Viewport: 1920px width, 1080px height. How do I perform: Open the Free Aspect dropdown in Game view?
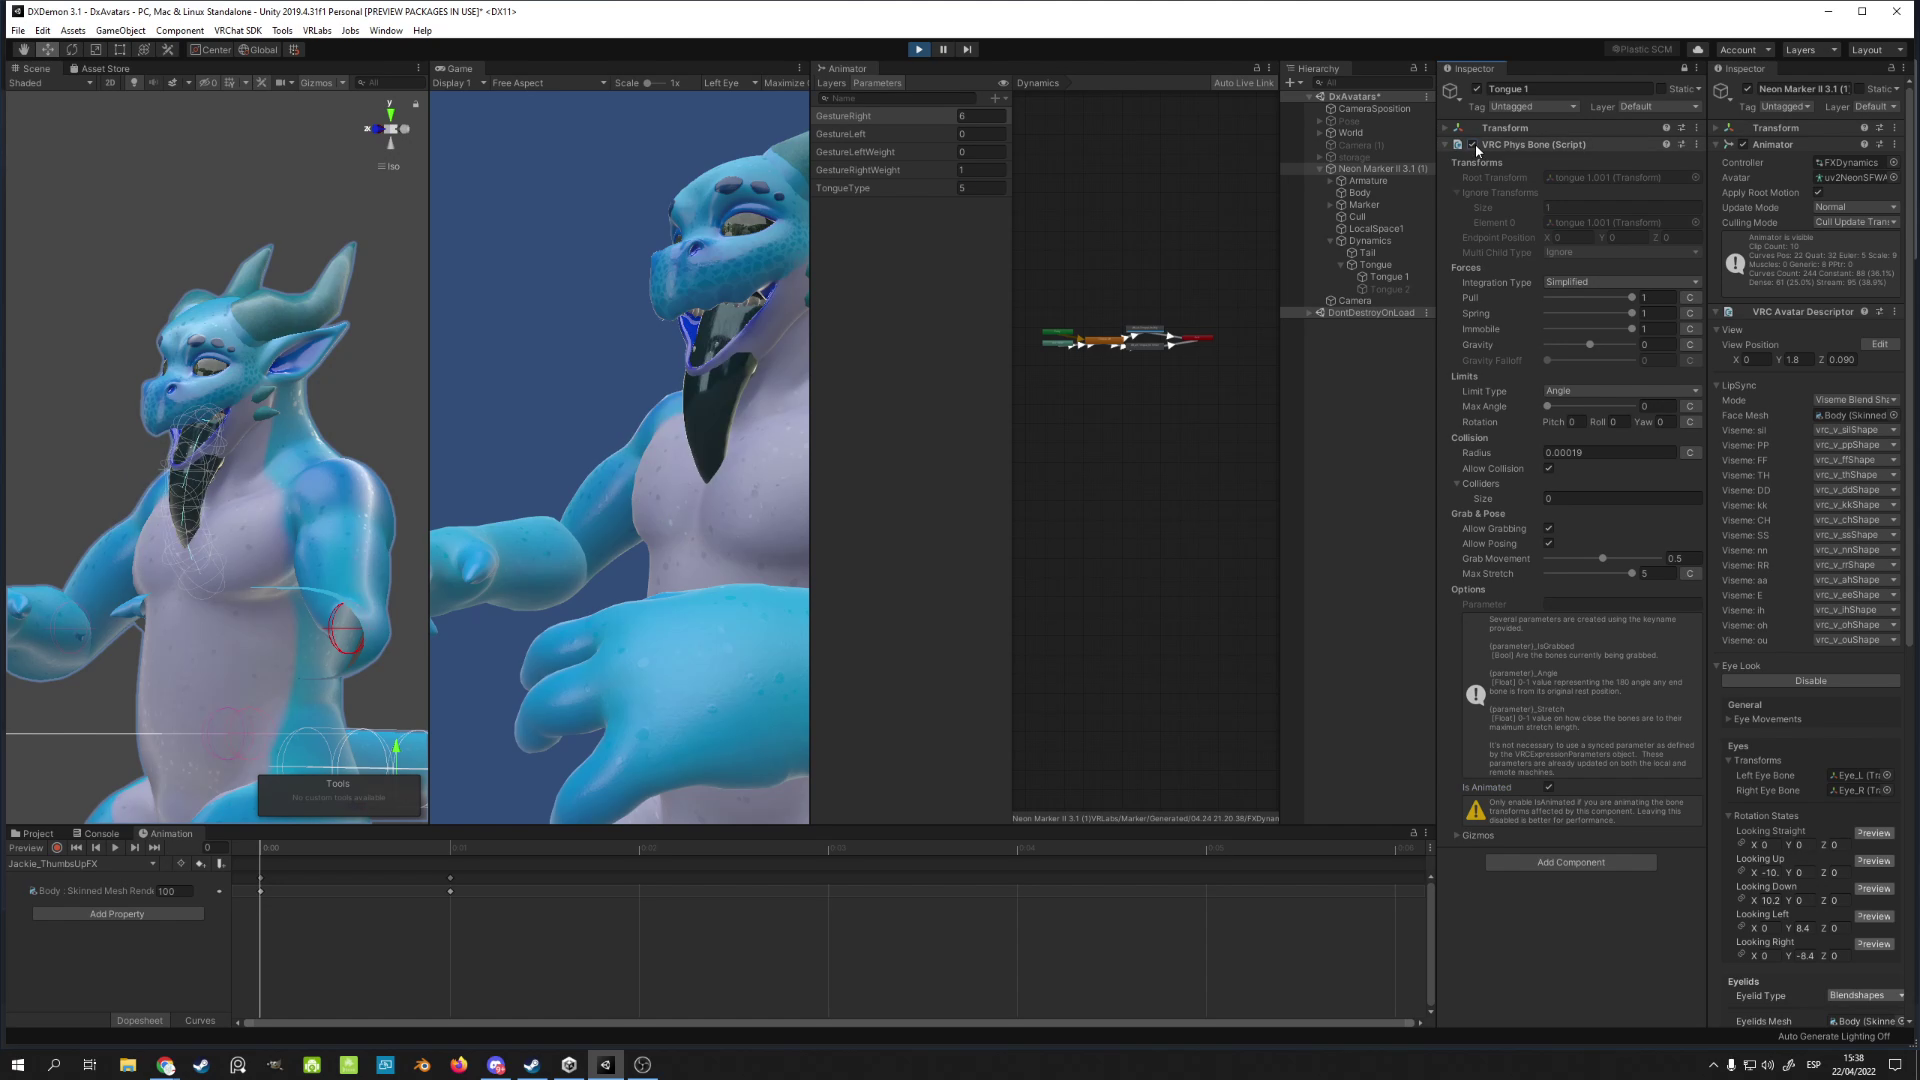[x=549, y=83]
